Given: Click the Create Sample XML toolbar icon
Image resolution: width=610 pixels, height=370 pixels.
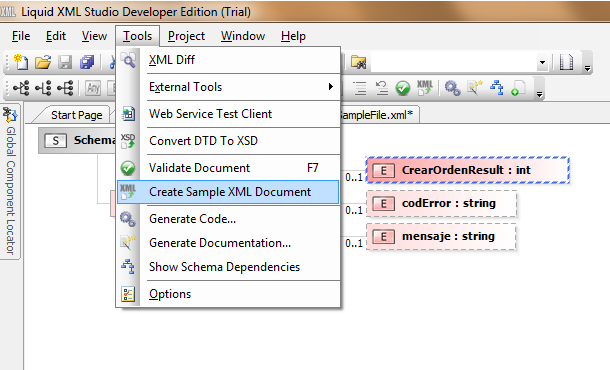Looking at the screenshot, I should pos(424,88).
